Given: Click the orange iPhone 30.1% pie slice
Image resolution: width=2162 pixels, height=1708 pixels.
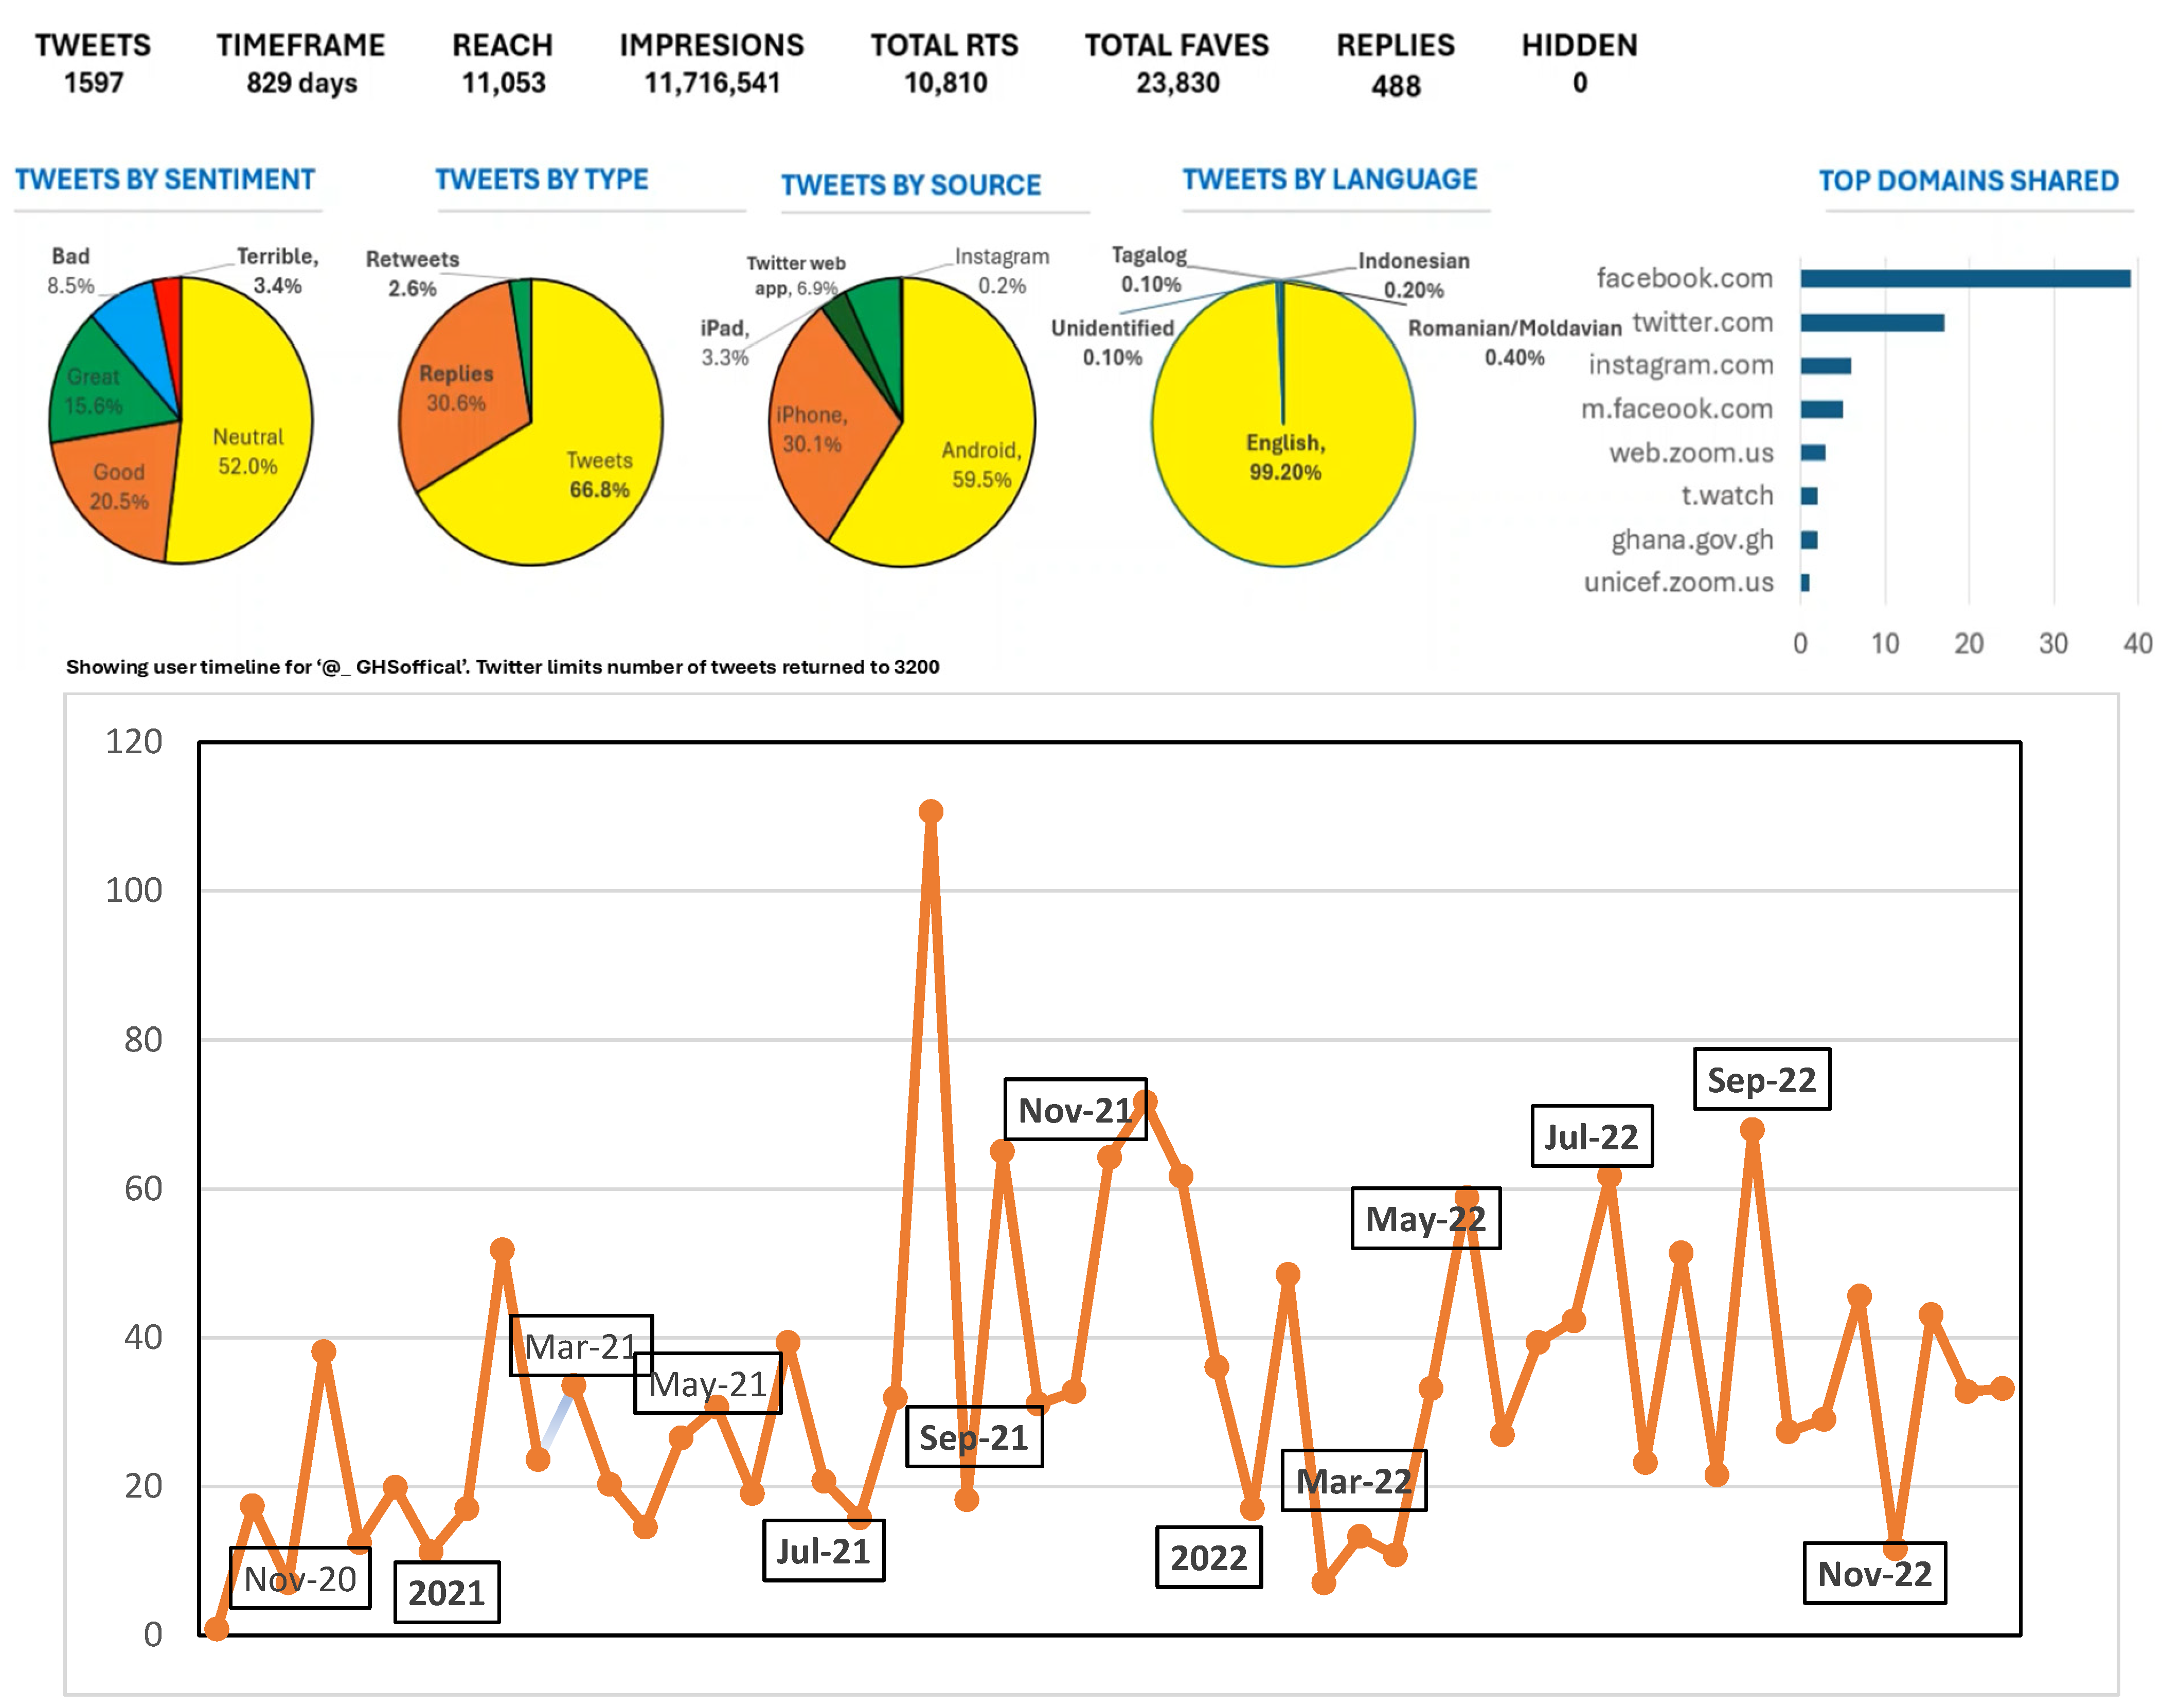Looking at the screenshot, I should point(812,430).
